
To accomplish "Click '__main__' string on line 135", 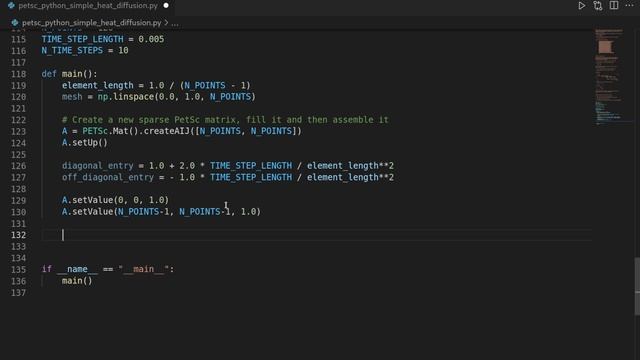I will pyautogui.click(x=143, y=269).
